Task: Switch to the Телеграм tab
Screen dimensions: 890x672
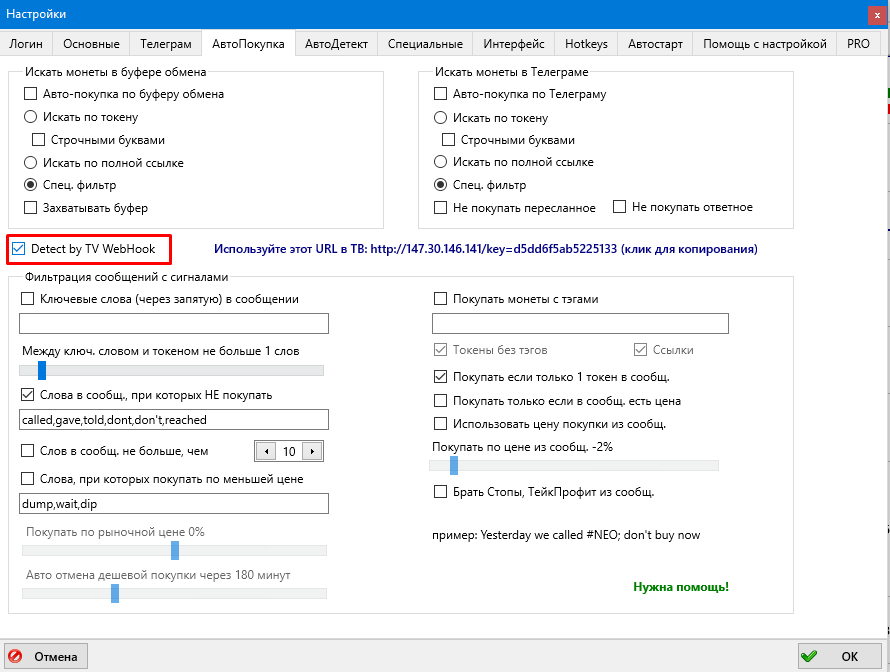Action: (x=165, y=44)
